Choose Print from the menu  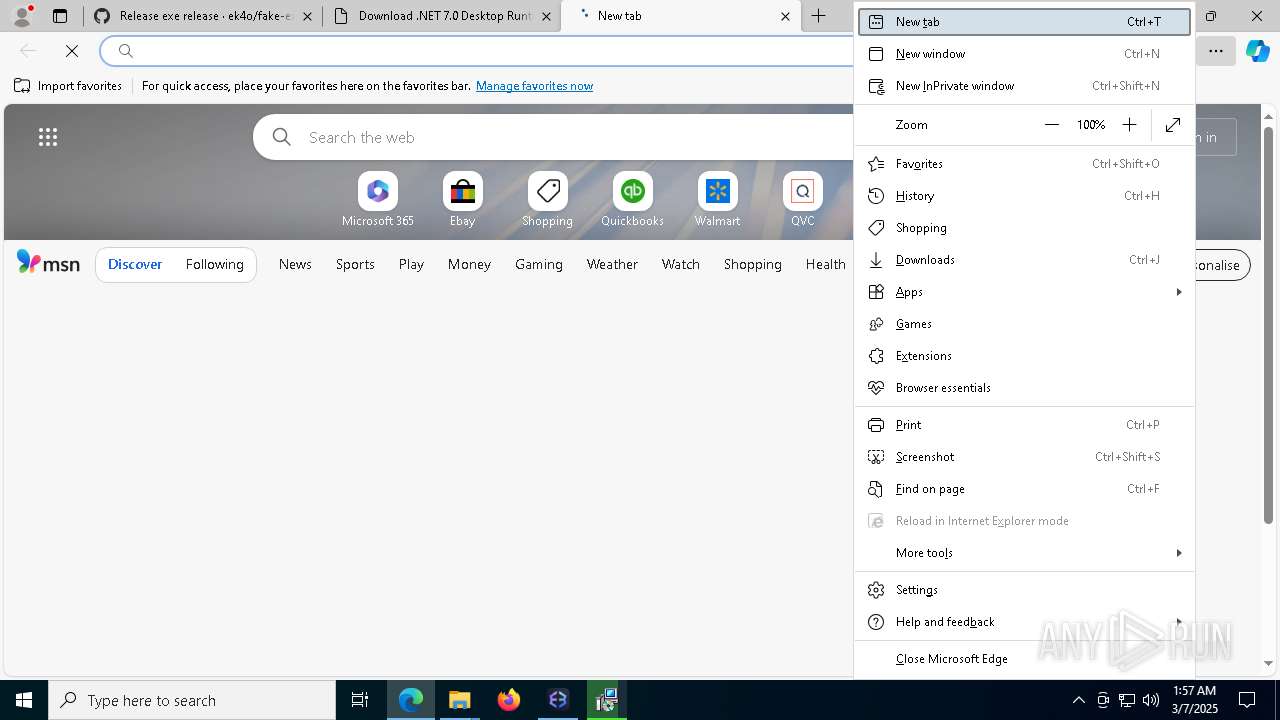pyautogui.click(x=1025, y=425)
